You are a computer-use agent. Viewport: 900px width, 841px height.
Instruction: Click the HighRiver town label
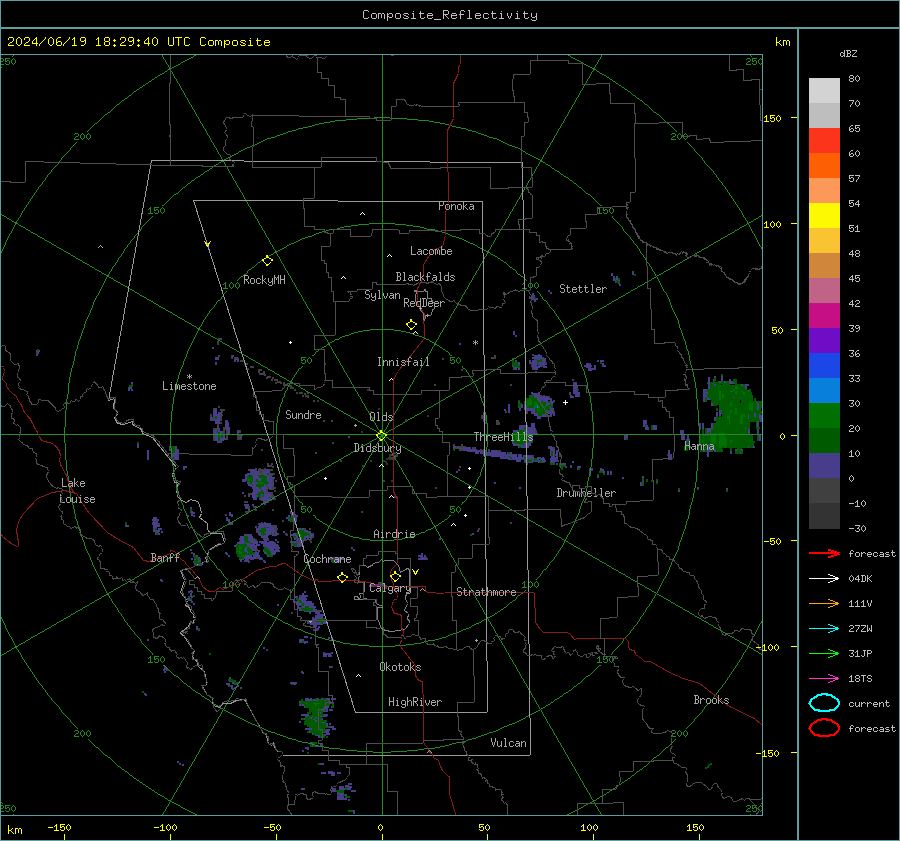coord(415,702)
